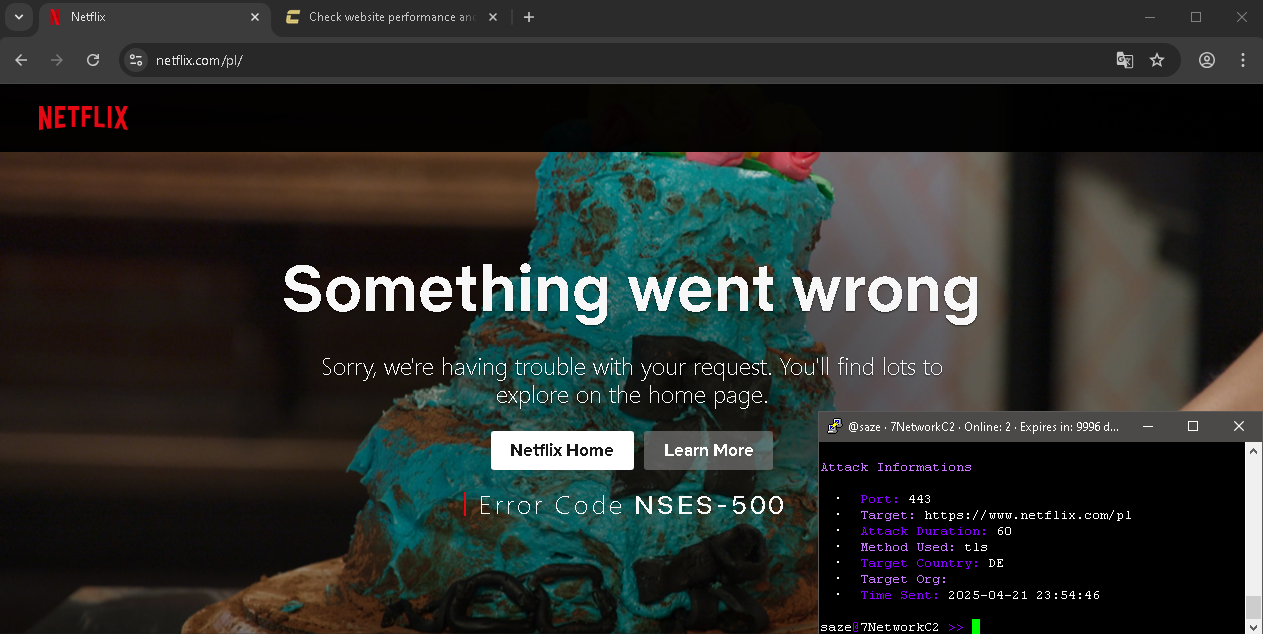View site information for netflix.com
1263x634 pixels.
coord(137,60)
